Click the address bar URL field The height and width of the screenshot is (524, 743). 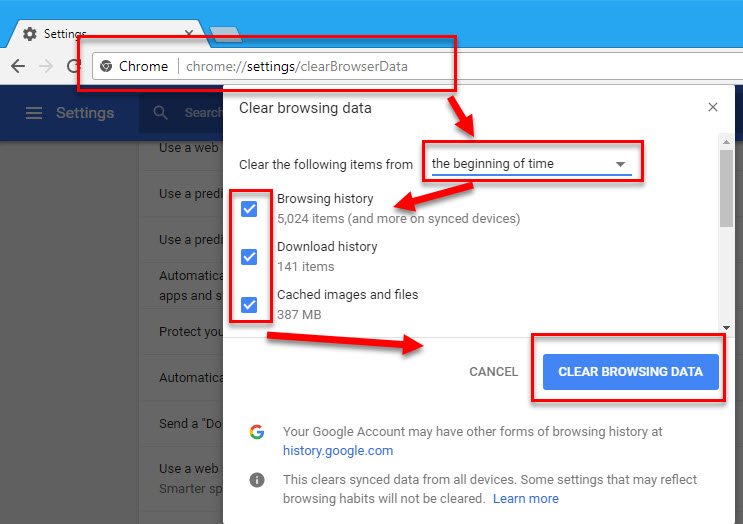[x=300, y=66]
